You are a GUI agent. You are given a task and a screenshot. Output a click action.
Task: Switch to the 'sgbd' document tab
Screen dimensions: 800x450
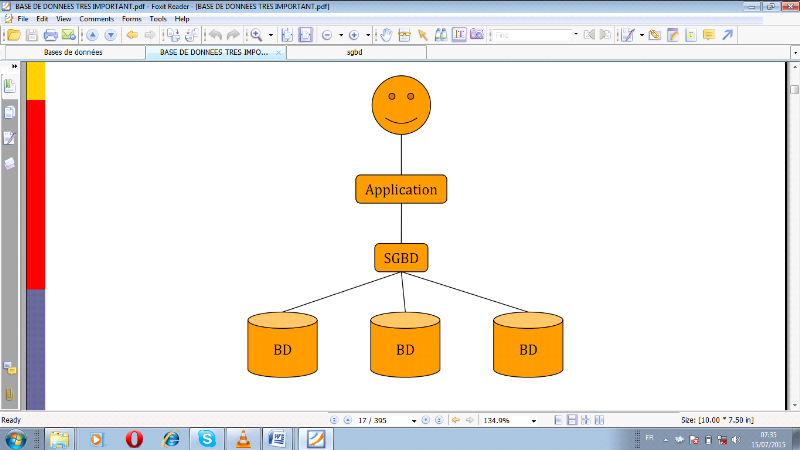pyautogui.click(x=355, y=52)
